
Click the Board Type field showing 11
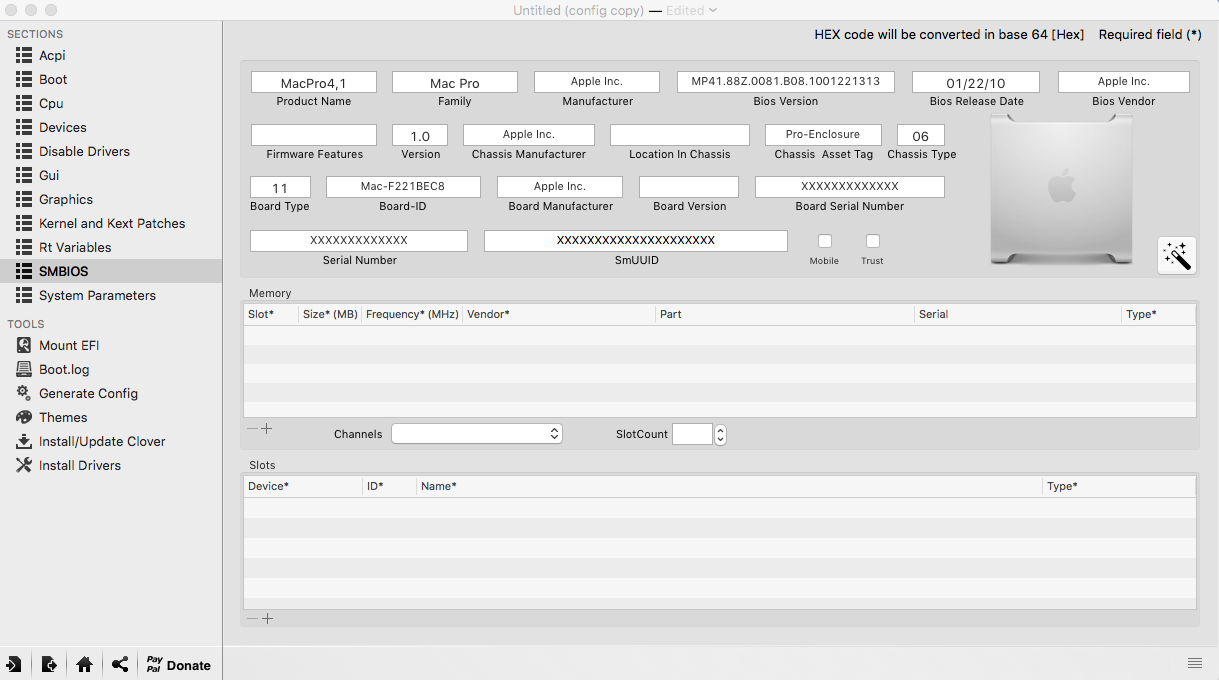coord(280,187)
